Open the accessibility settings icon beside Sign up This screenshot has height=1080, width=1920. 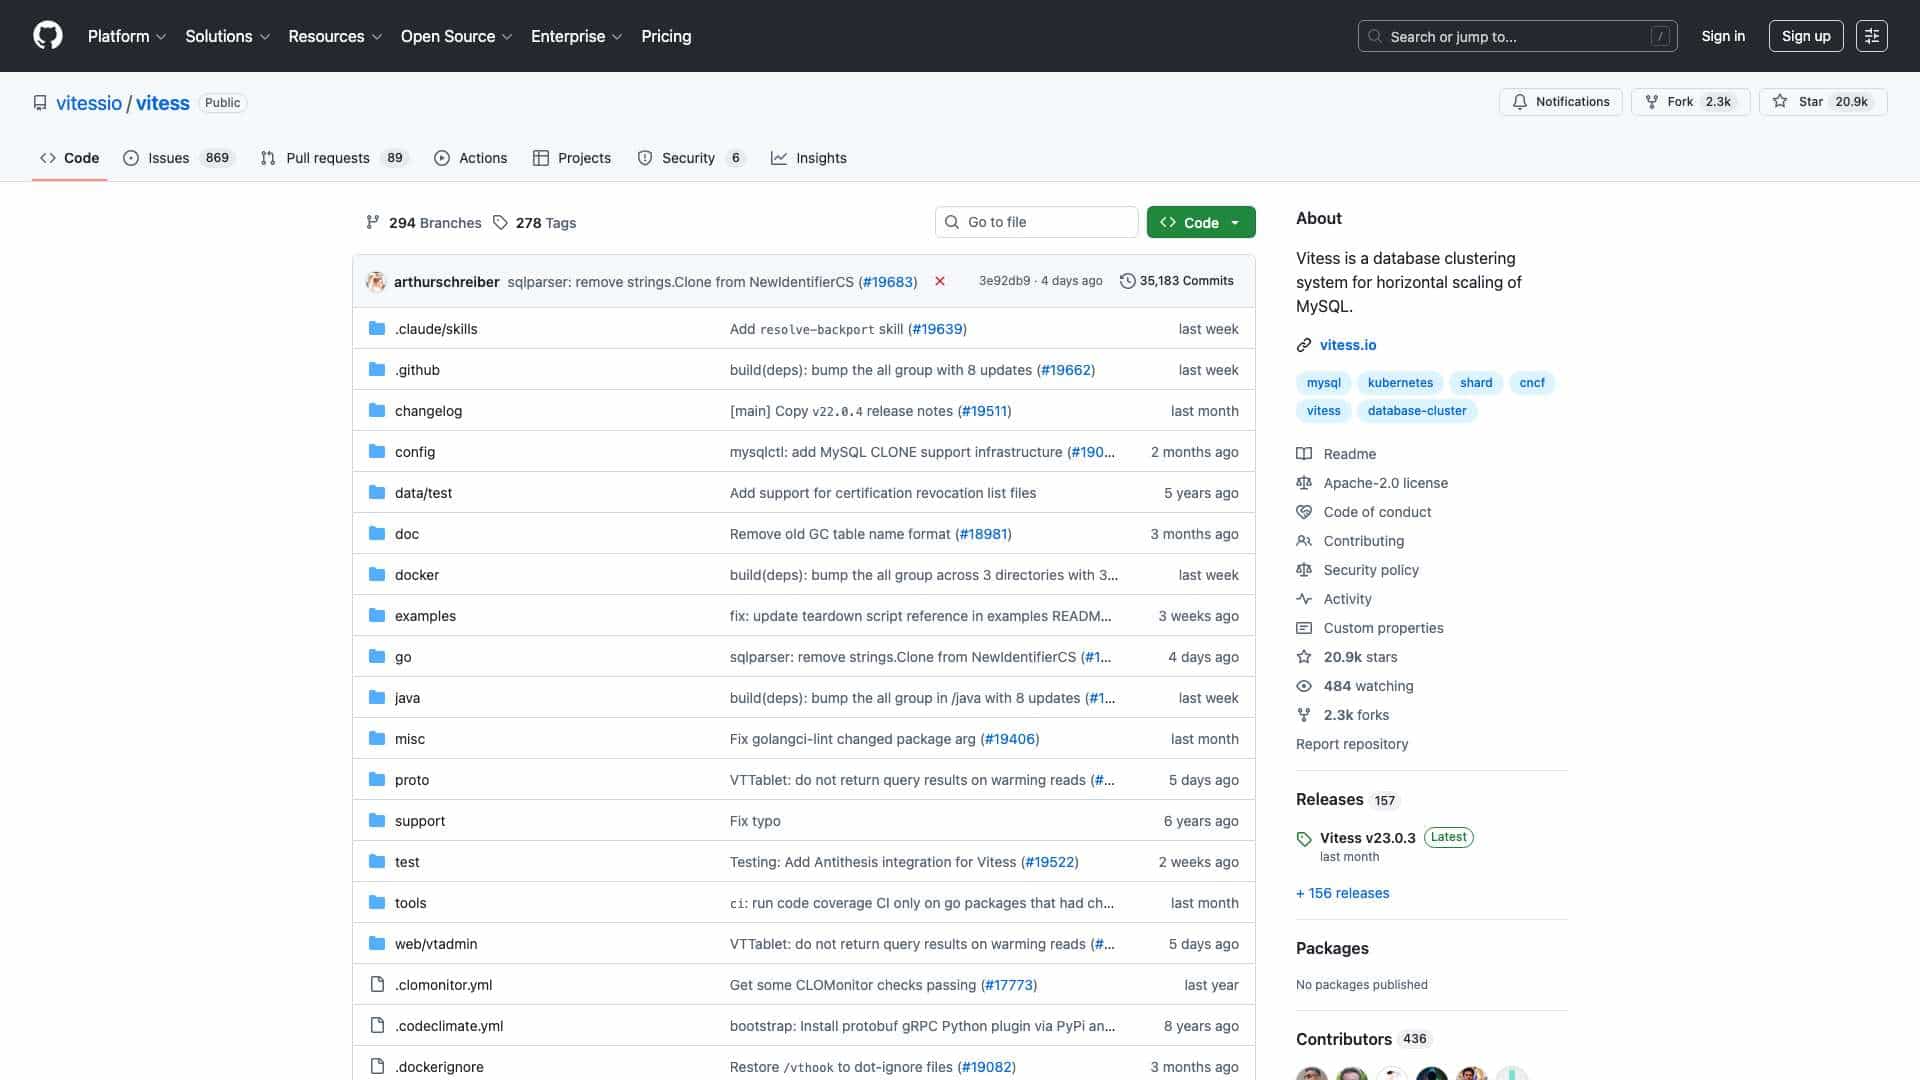1872,36
